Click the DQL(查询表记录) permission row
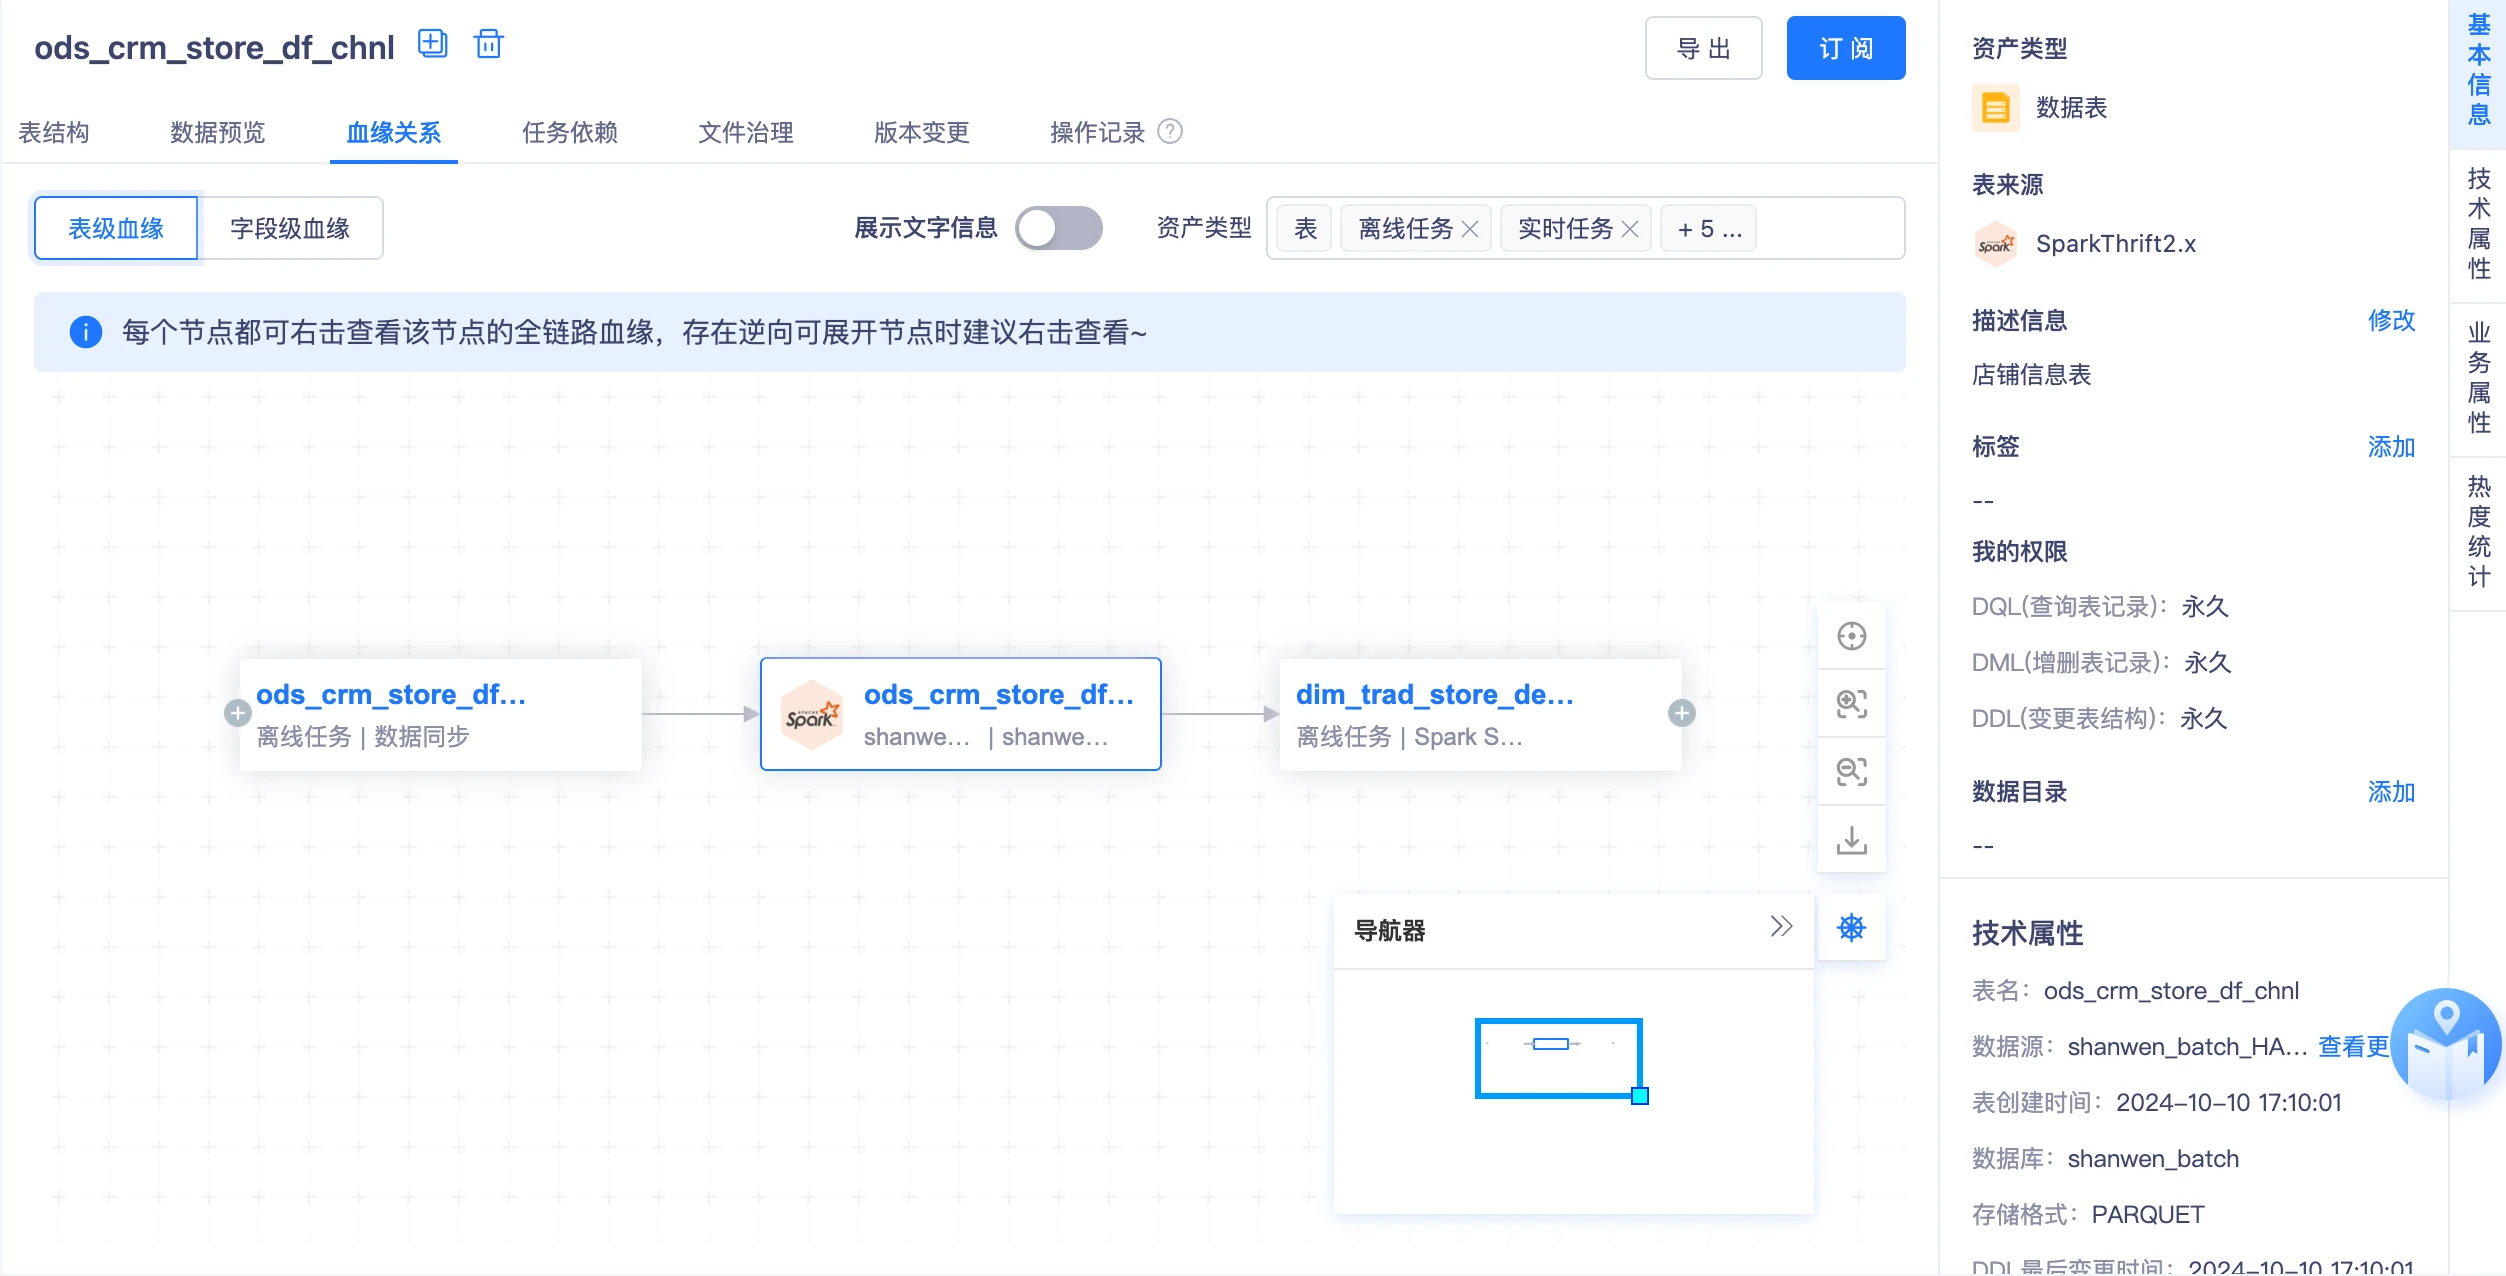 (x=2100, y=606)
